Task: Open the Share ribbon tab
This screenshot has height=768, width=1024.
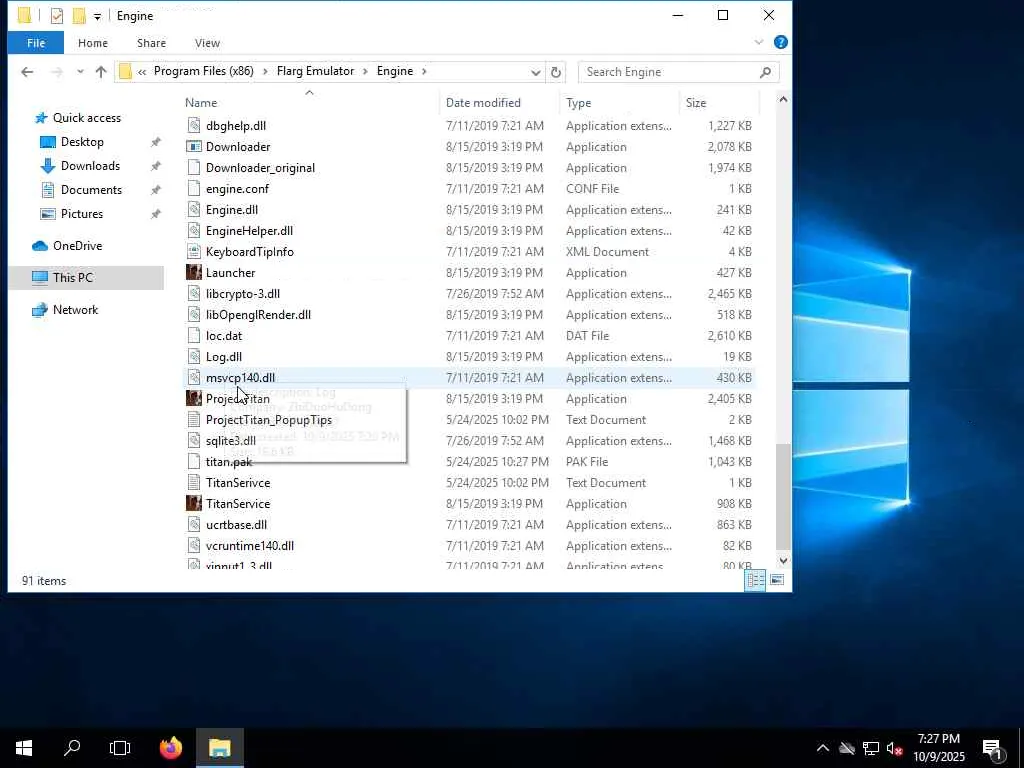Action: [x=152, y=43]
